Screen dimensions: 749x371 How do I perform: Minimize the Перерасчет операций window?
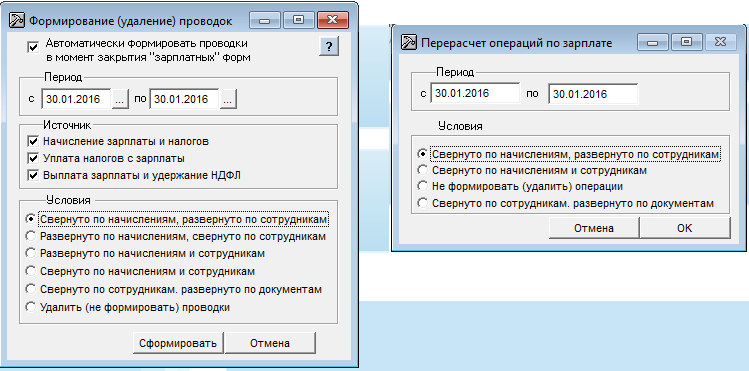653,42
